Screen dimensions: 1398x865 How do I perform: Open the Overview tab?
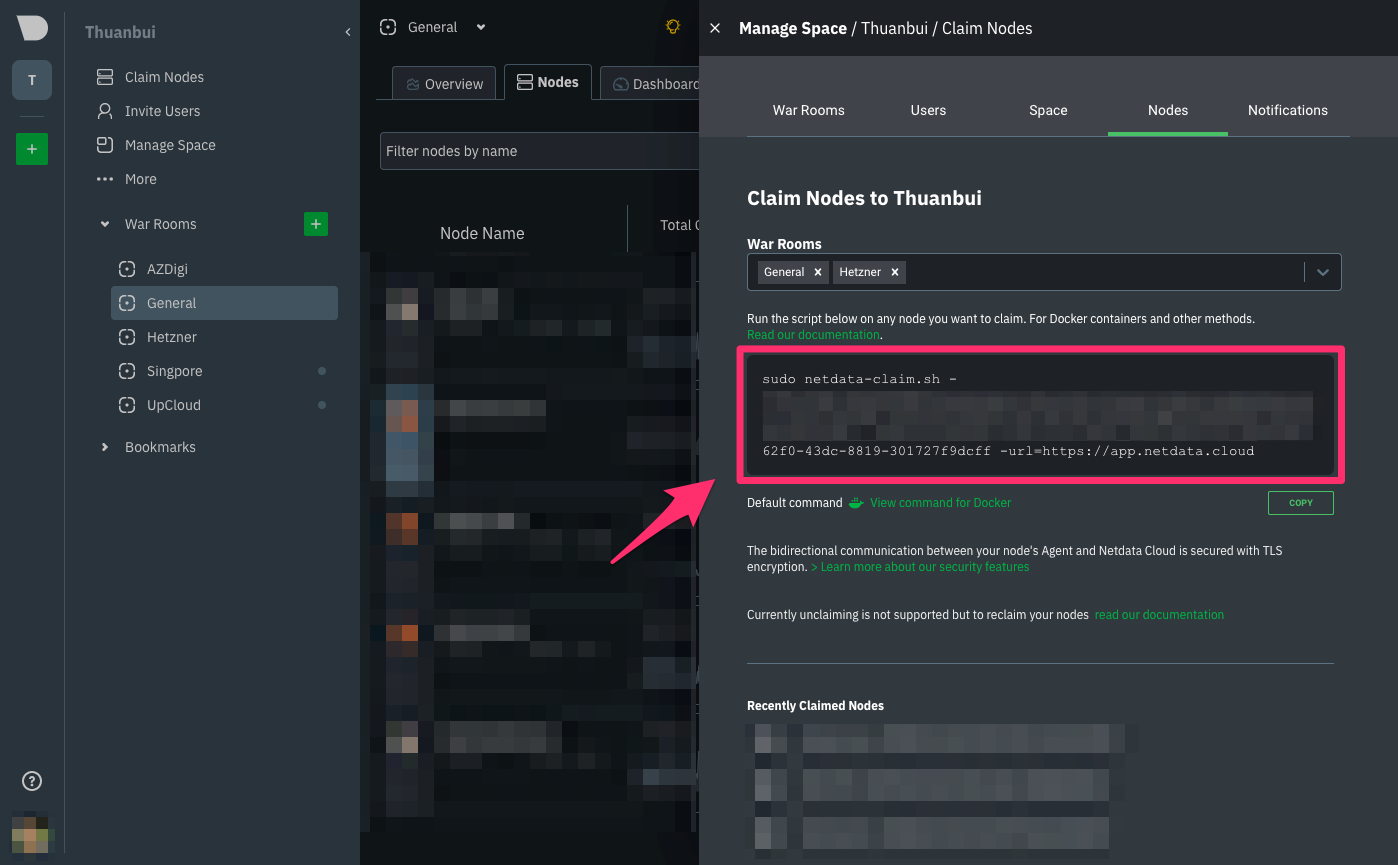[444, 84]
